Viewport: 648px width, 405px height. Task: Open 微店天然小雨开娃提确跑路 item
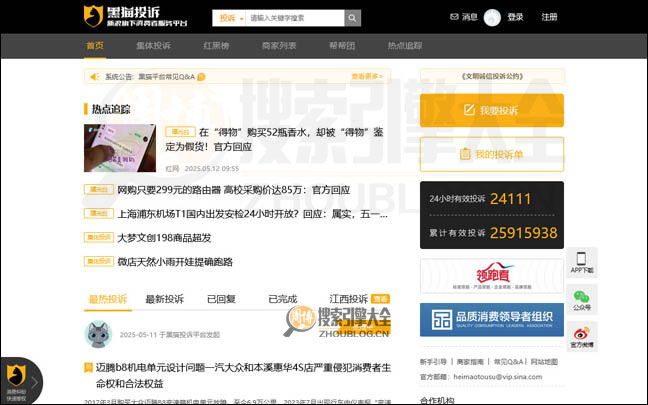[175, 262]
